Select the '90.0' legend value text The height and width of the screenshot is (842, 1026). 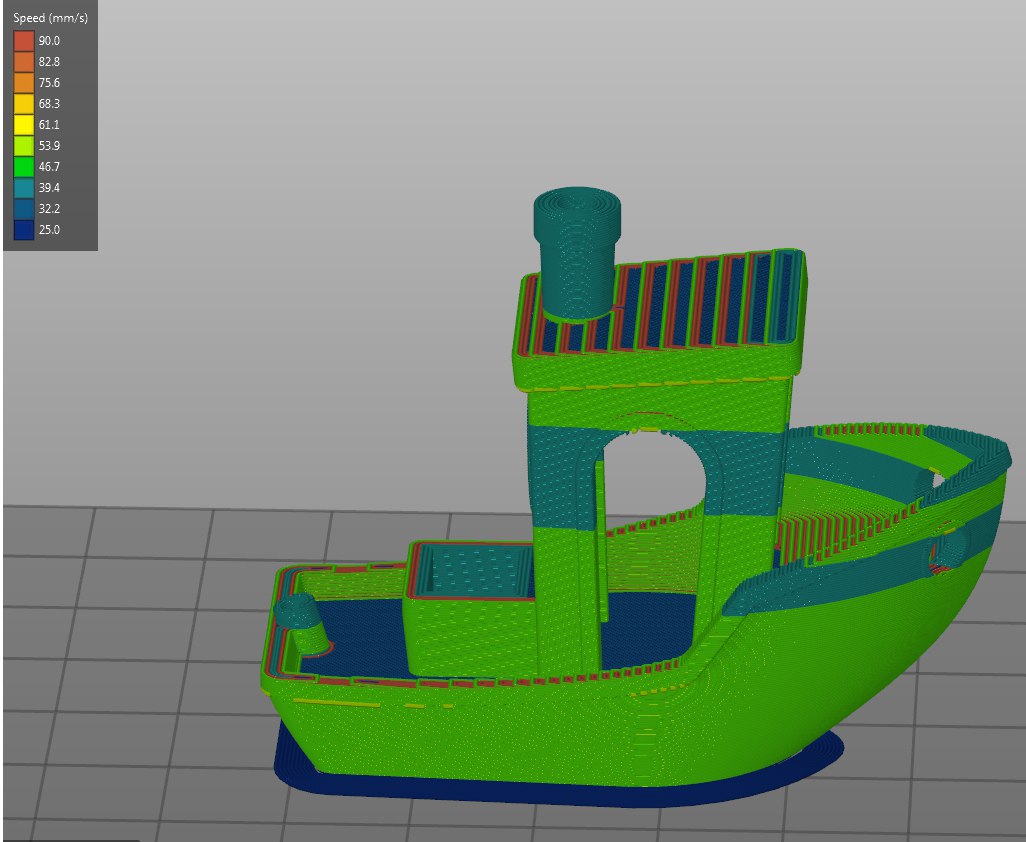pyautogui.click(x=49, y=41)
